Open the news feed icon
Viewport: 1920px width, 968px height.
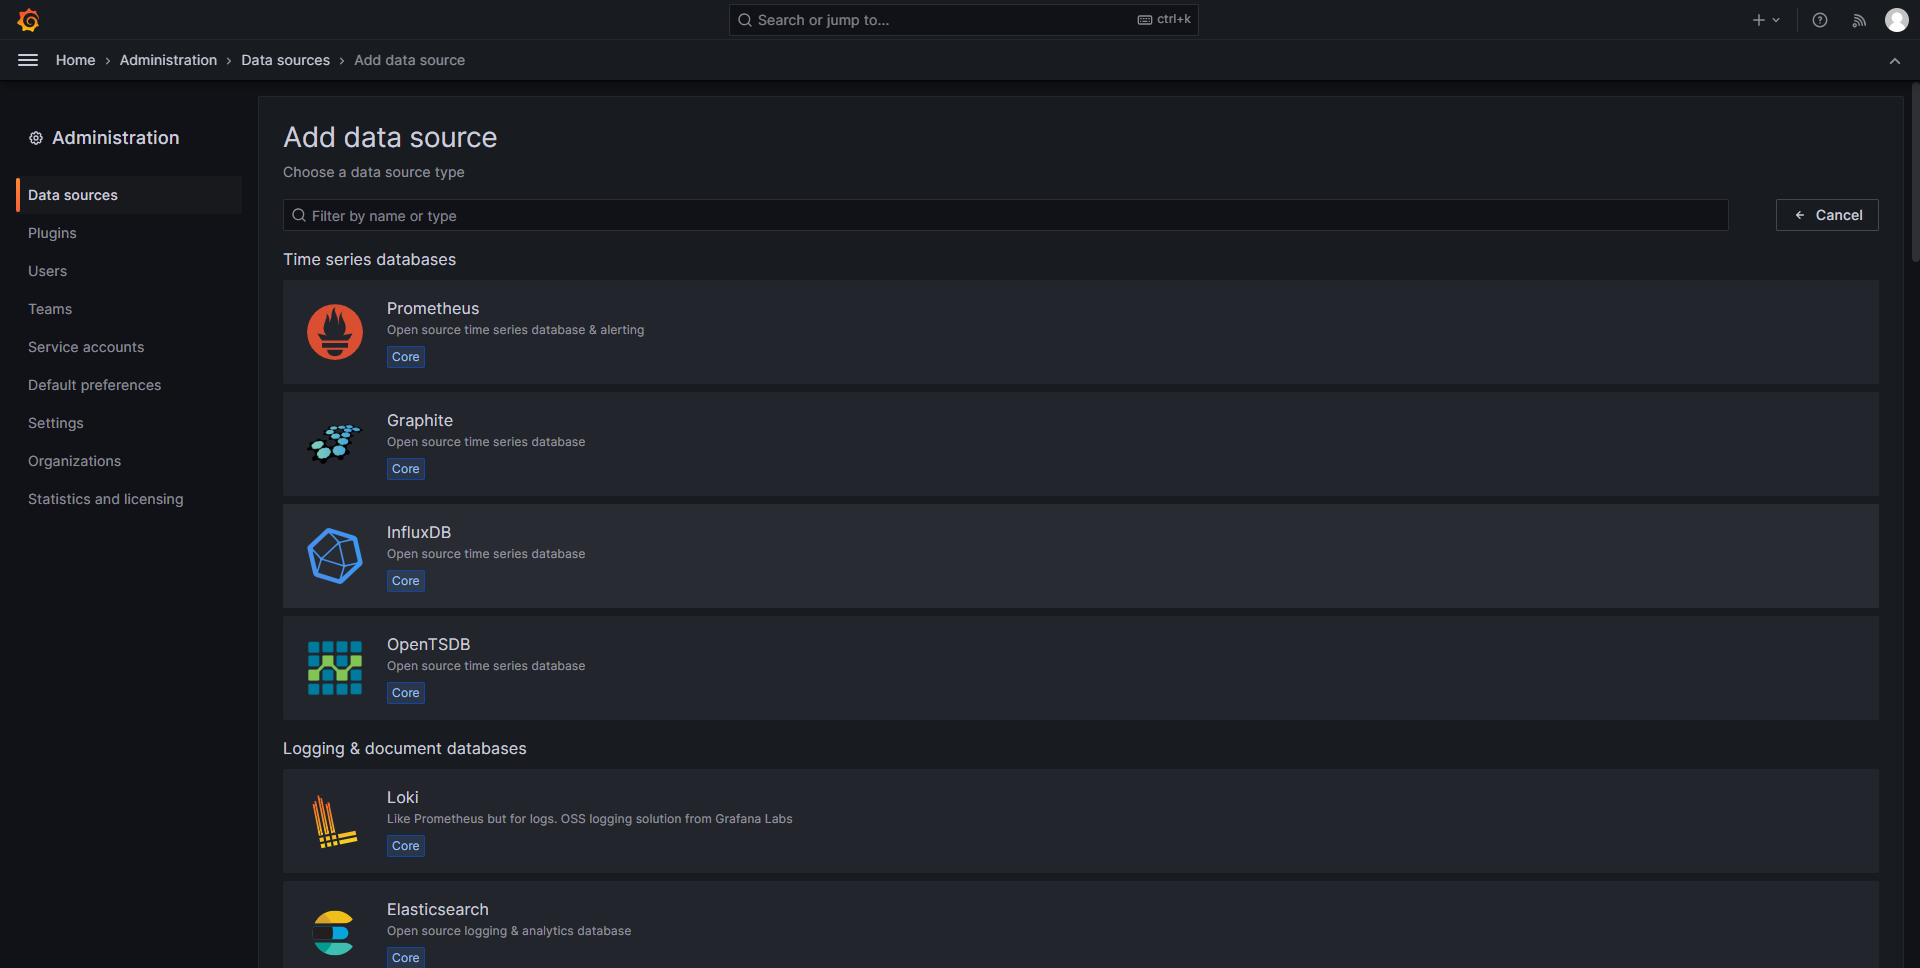pos(1859,20)
